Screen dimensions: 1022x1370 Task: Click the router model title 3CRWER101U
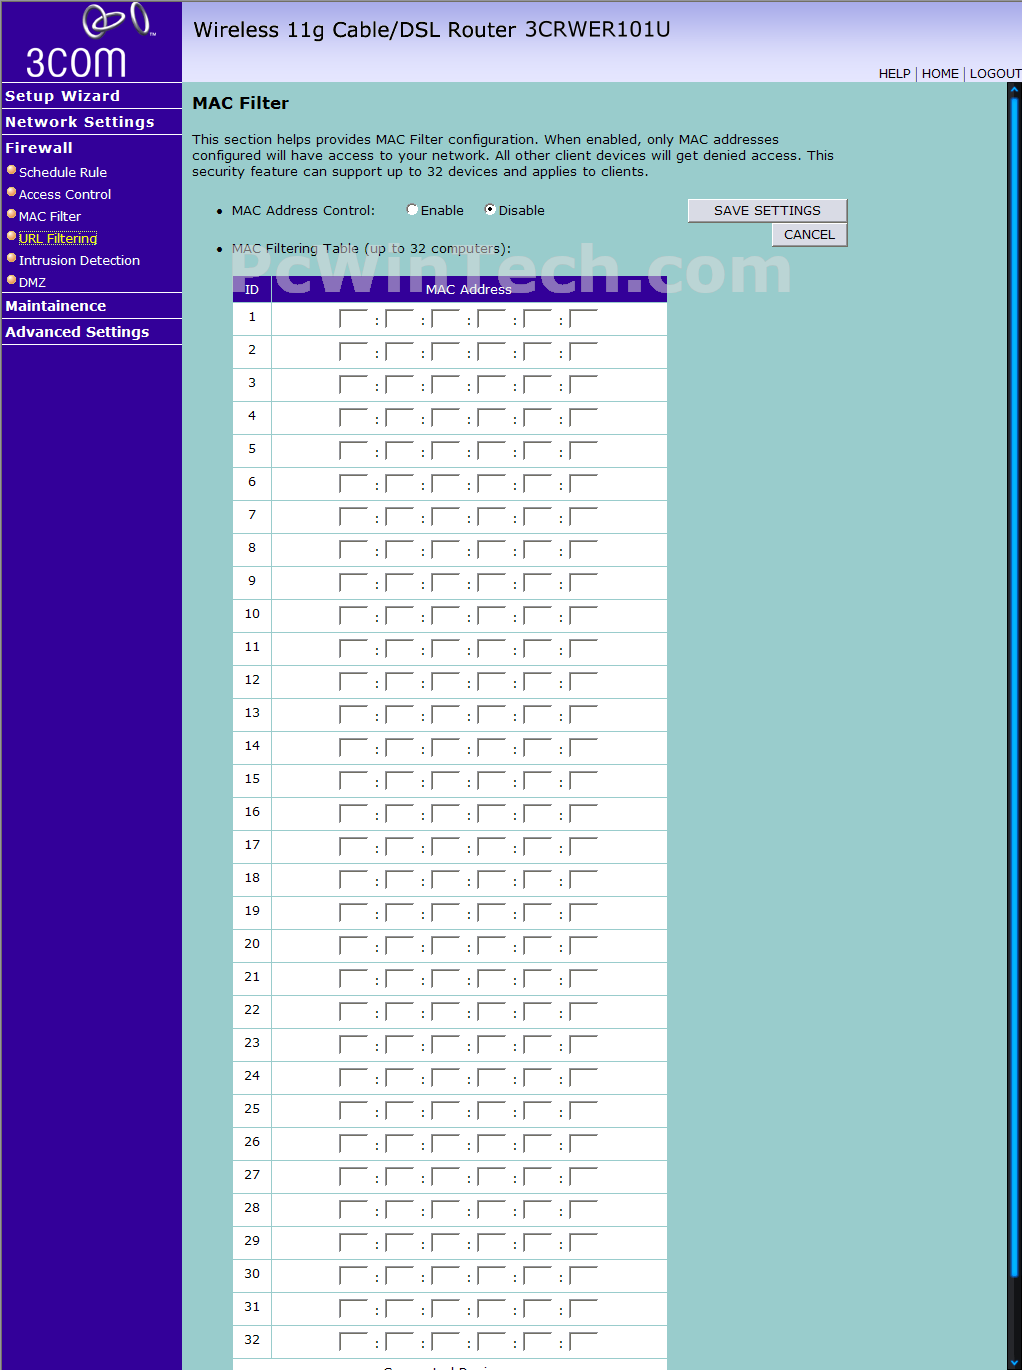pos(598,30)
